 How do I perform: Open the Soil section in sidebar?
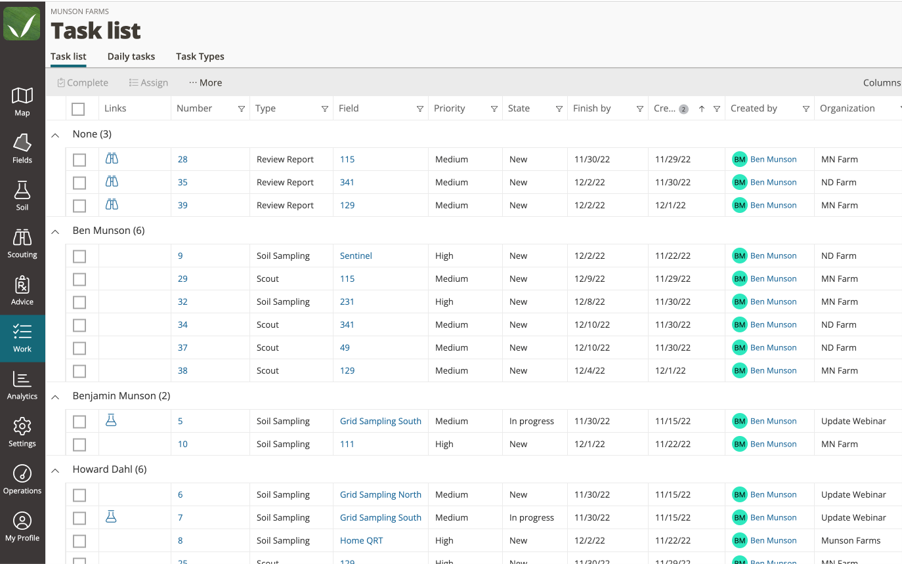(x=22, y=195)
